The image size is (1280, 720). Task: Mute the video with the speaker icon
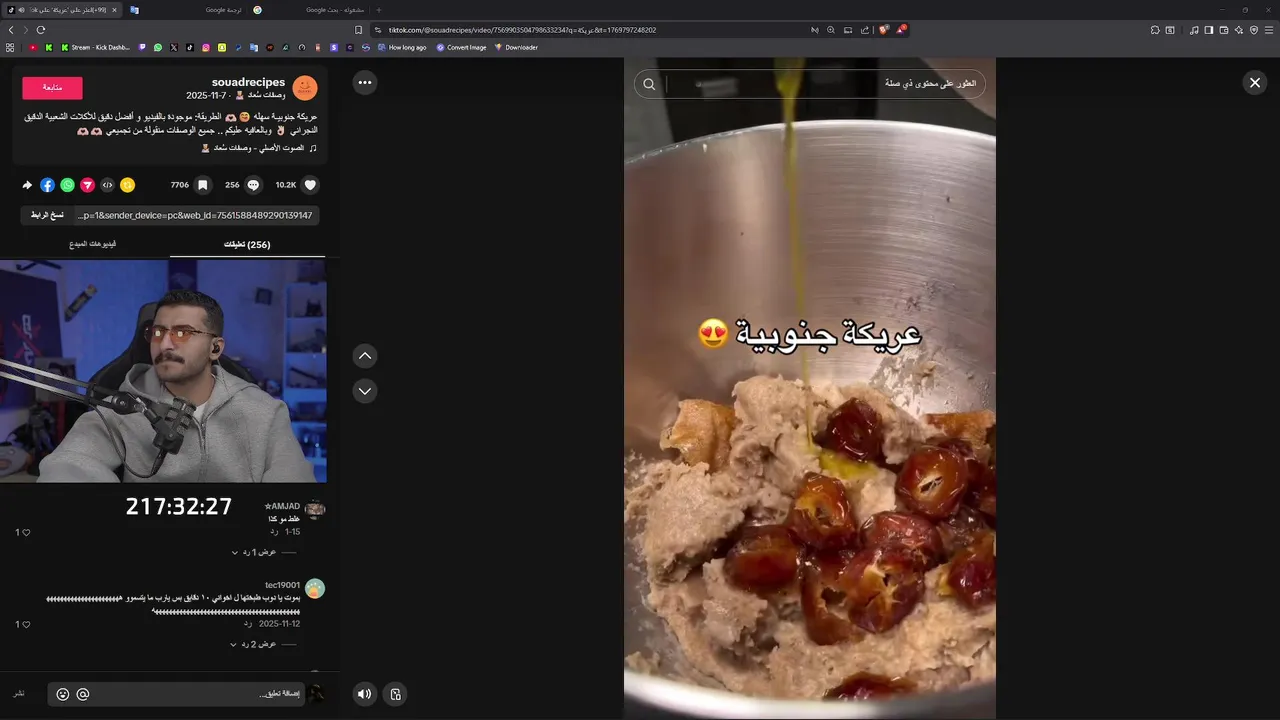[x=365, y=694]
